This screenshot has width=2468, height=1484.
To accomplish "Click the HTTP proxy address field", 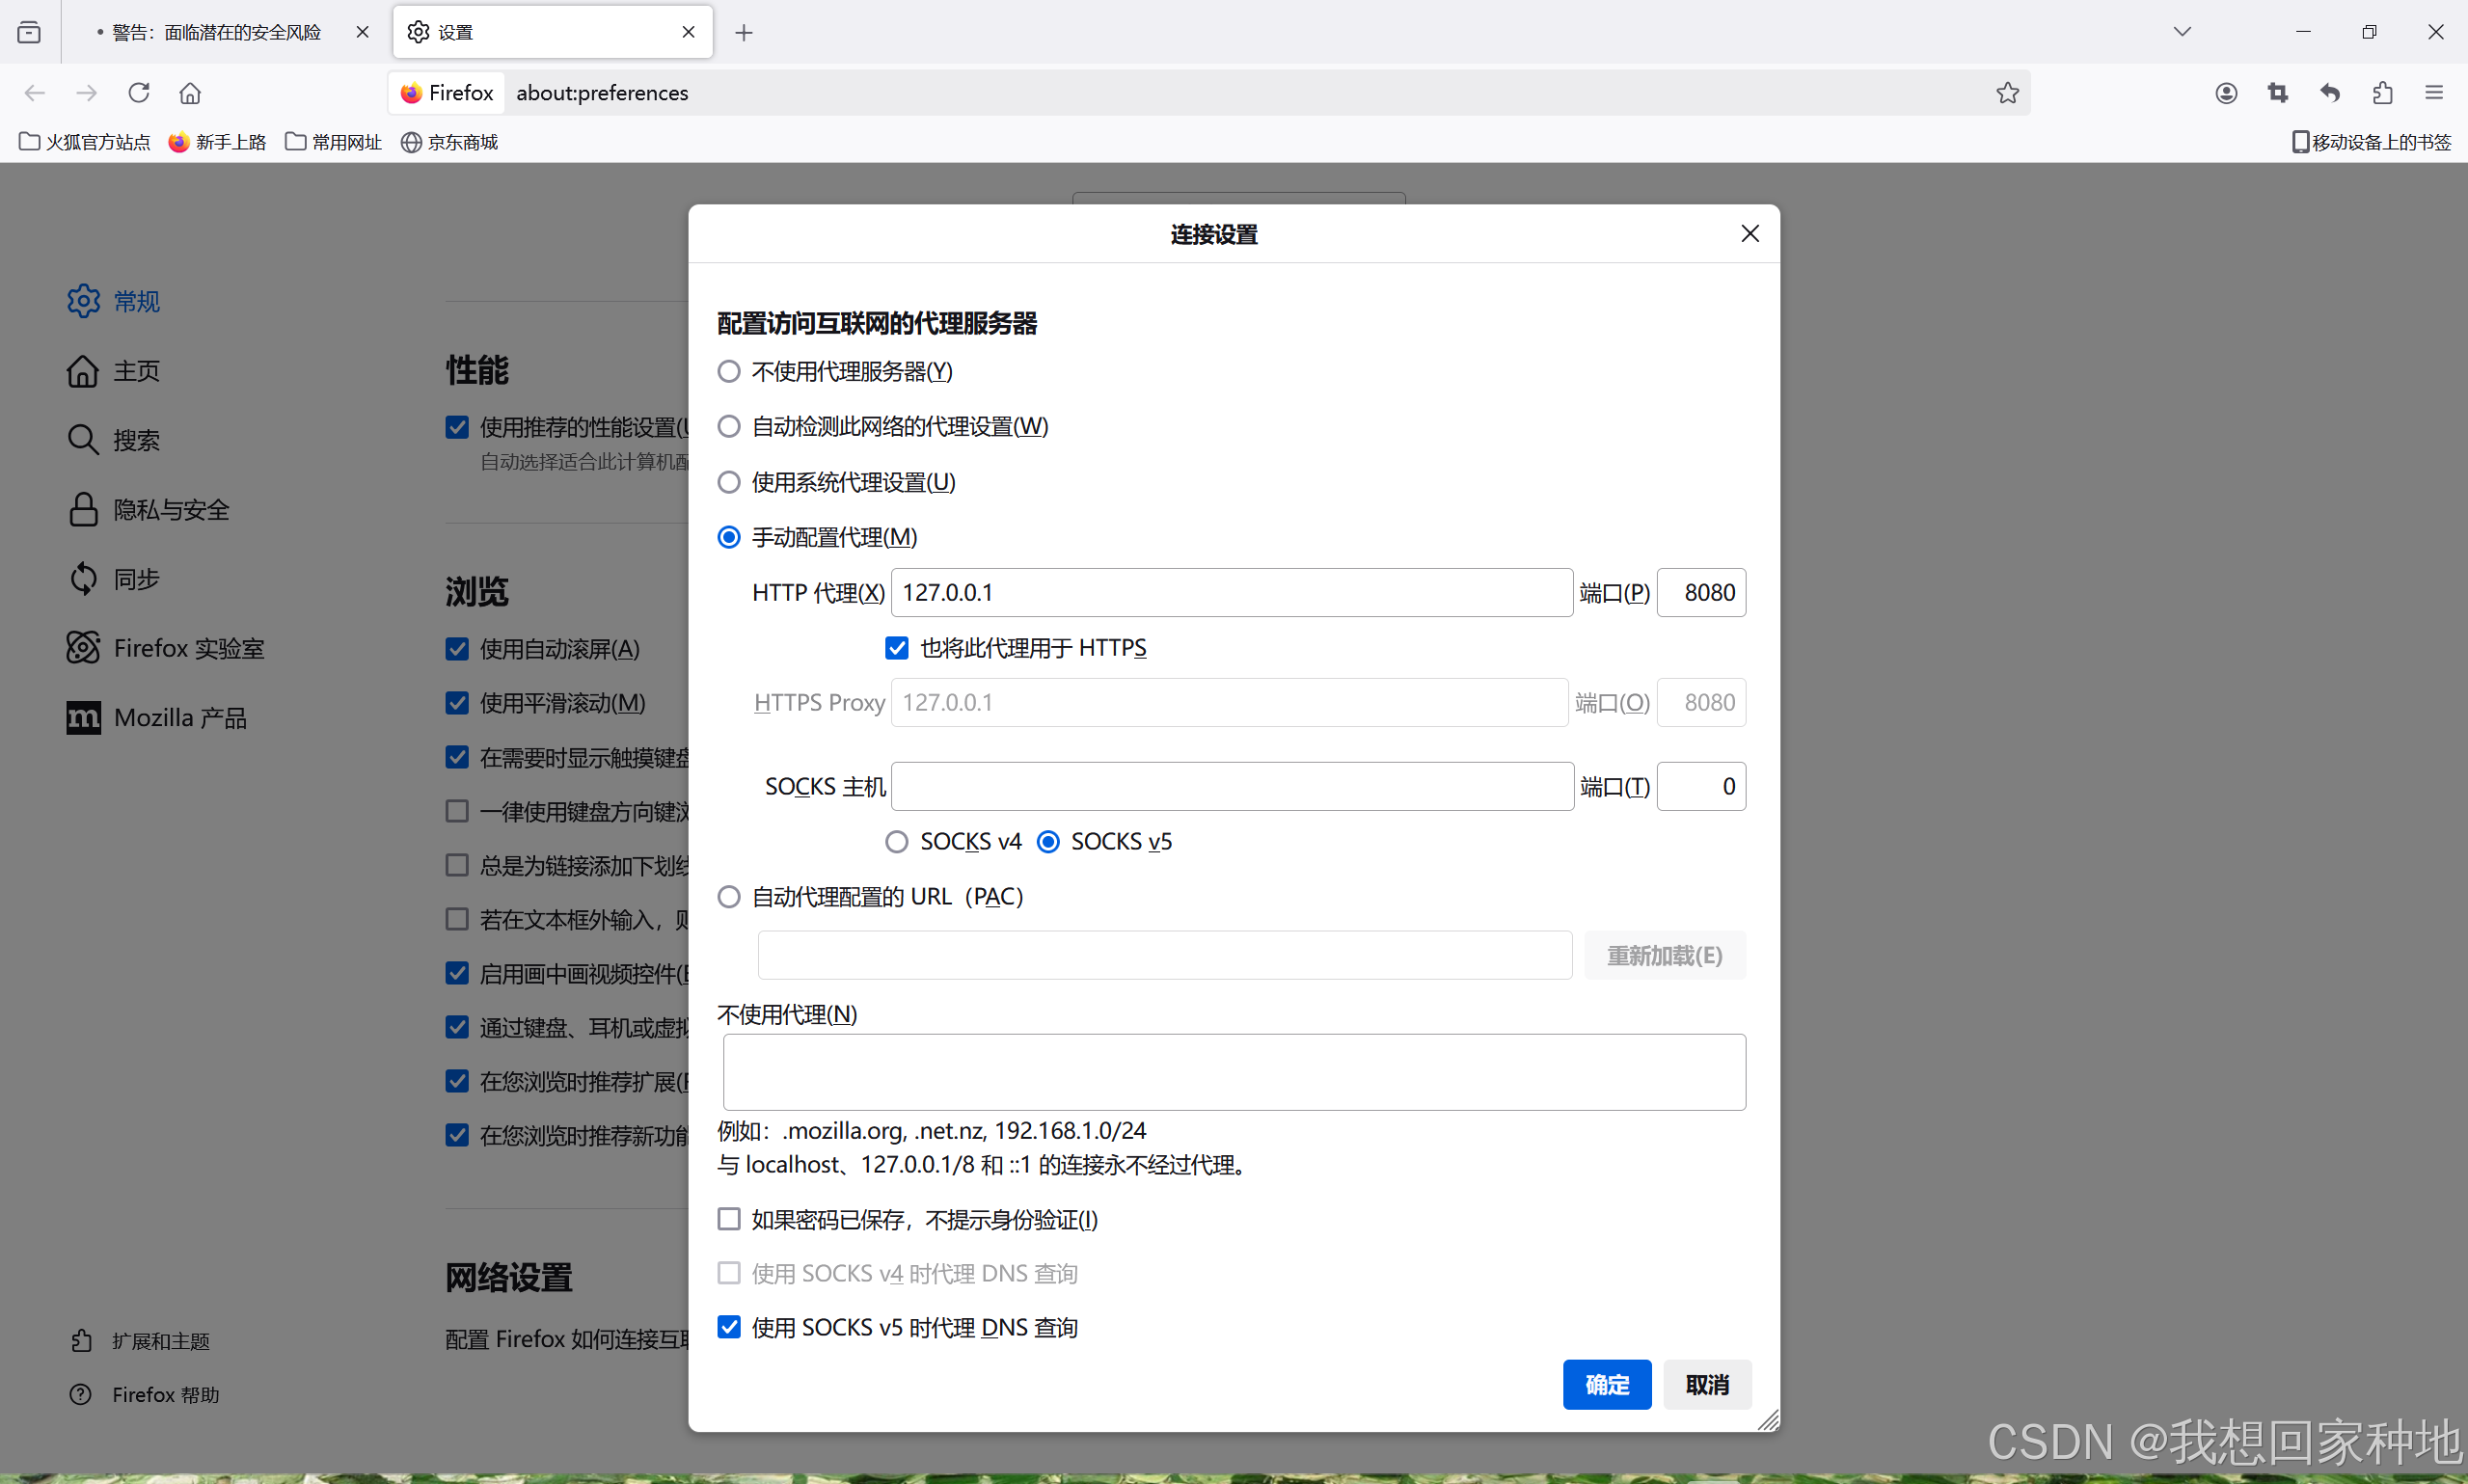I will pyautogui.click(x=1230, y=593).
